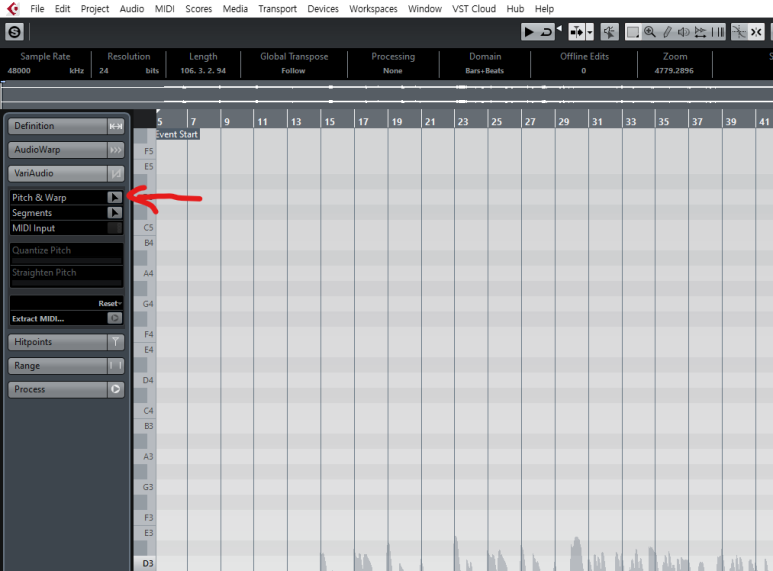Open the Edit menu

point(62,9)
